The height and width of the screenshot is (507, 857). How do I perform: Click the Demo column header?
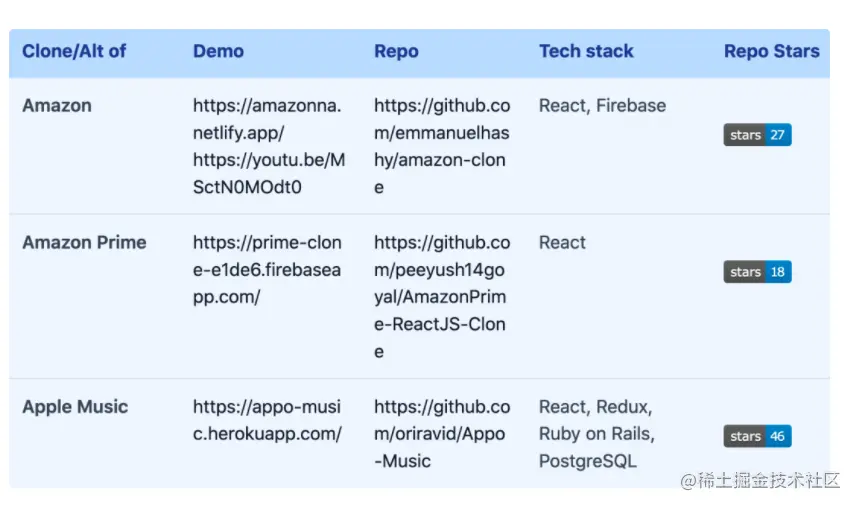point(218,51)
